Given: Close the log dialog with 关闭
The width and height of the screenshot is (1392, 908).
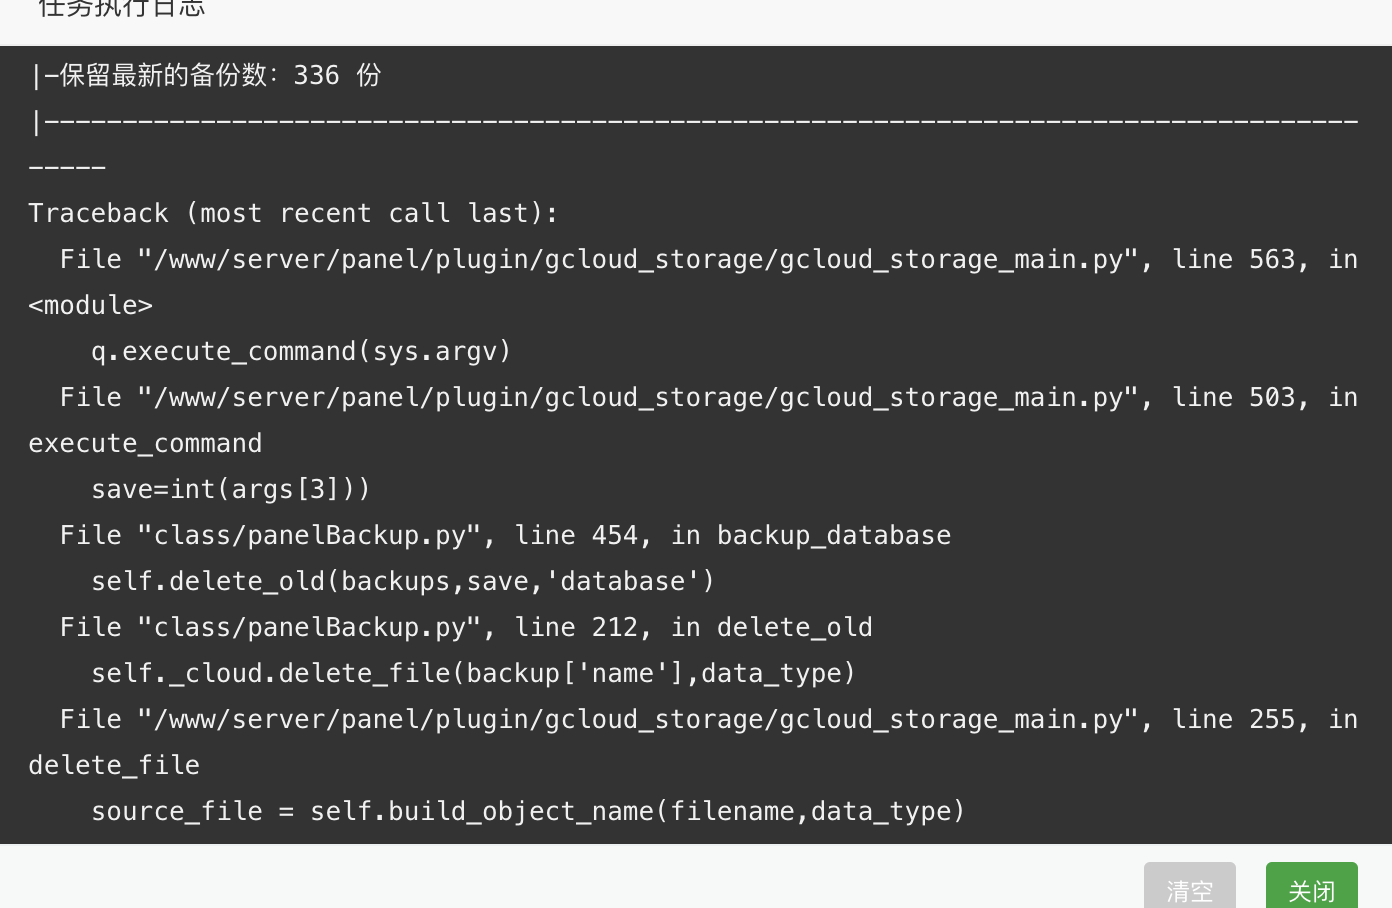Looking at the screenshot, I should coord(1311,886).
